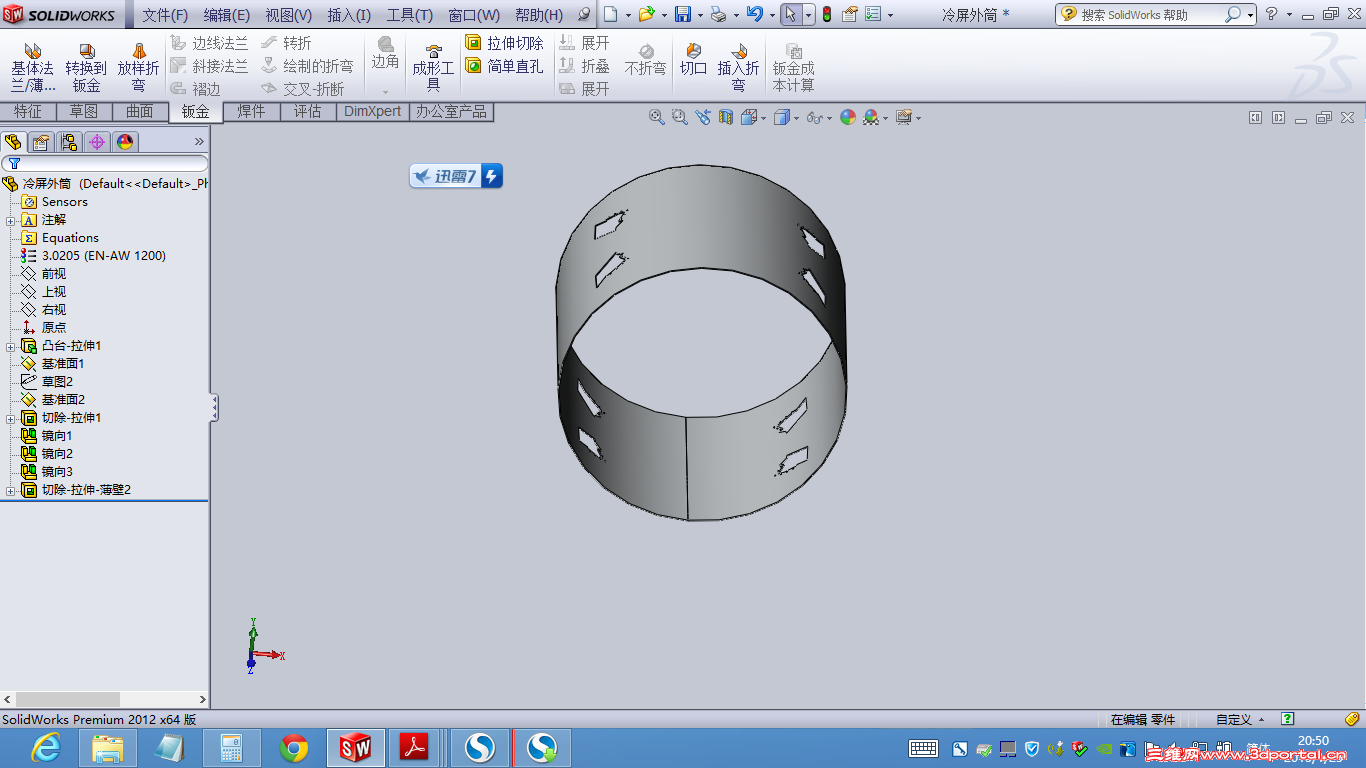Open the ConfigurationManager tab in left panel
Image resolution: width=1366 pixels, height=768 pixels.
[69, 142]
